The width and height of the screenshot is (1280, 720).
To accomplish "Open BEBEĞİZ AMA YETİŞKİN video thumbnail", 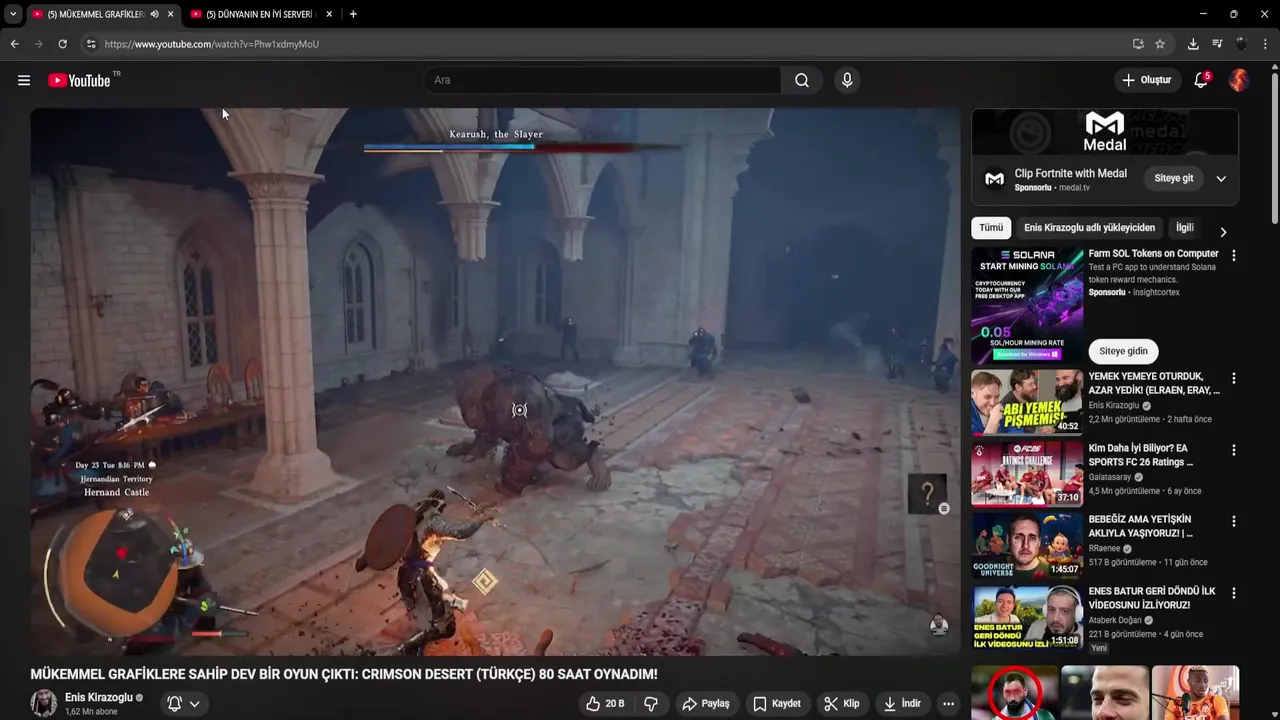I will click(x=1027, y=545).
